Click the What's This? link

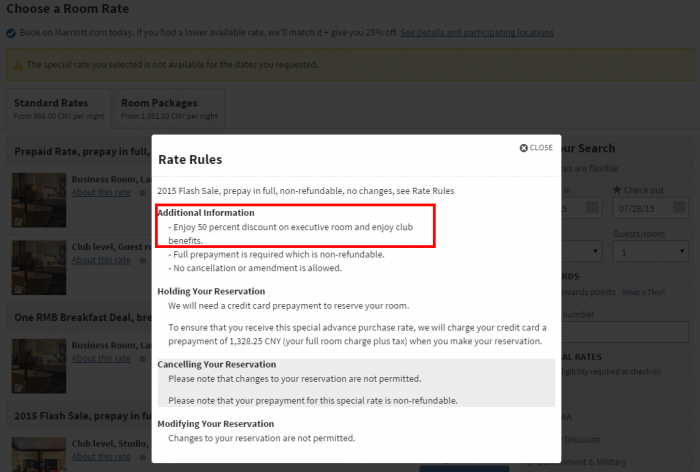pyautogui.click(x=643, y=292)
